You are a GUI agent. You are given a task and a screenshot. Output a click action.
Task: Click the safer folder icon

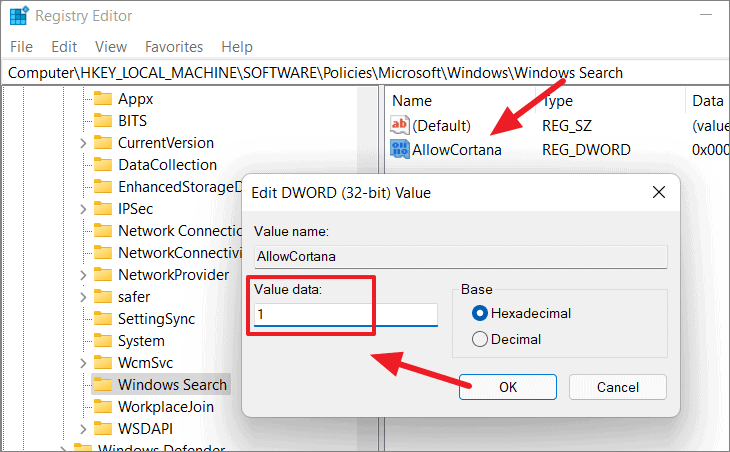[x=103, y=297]
